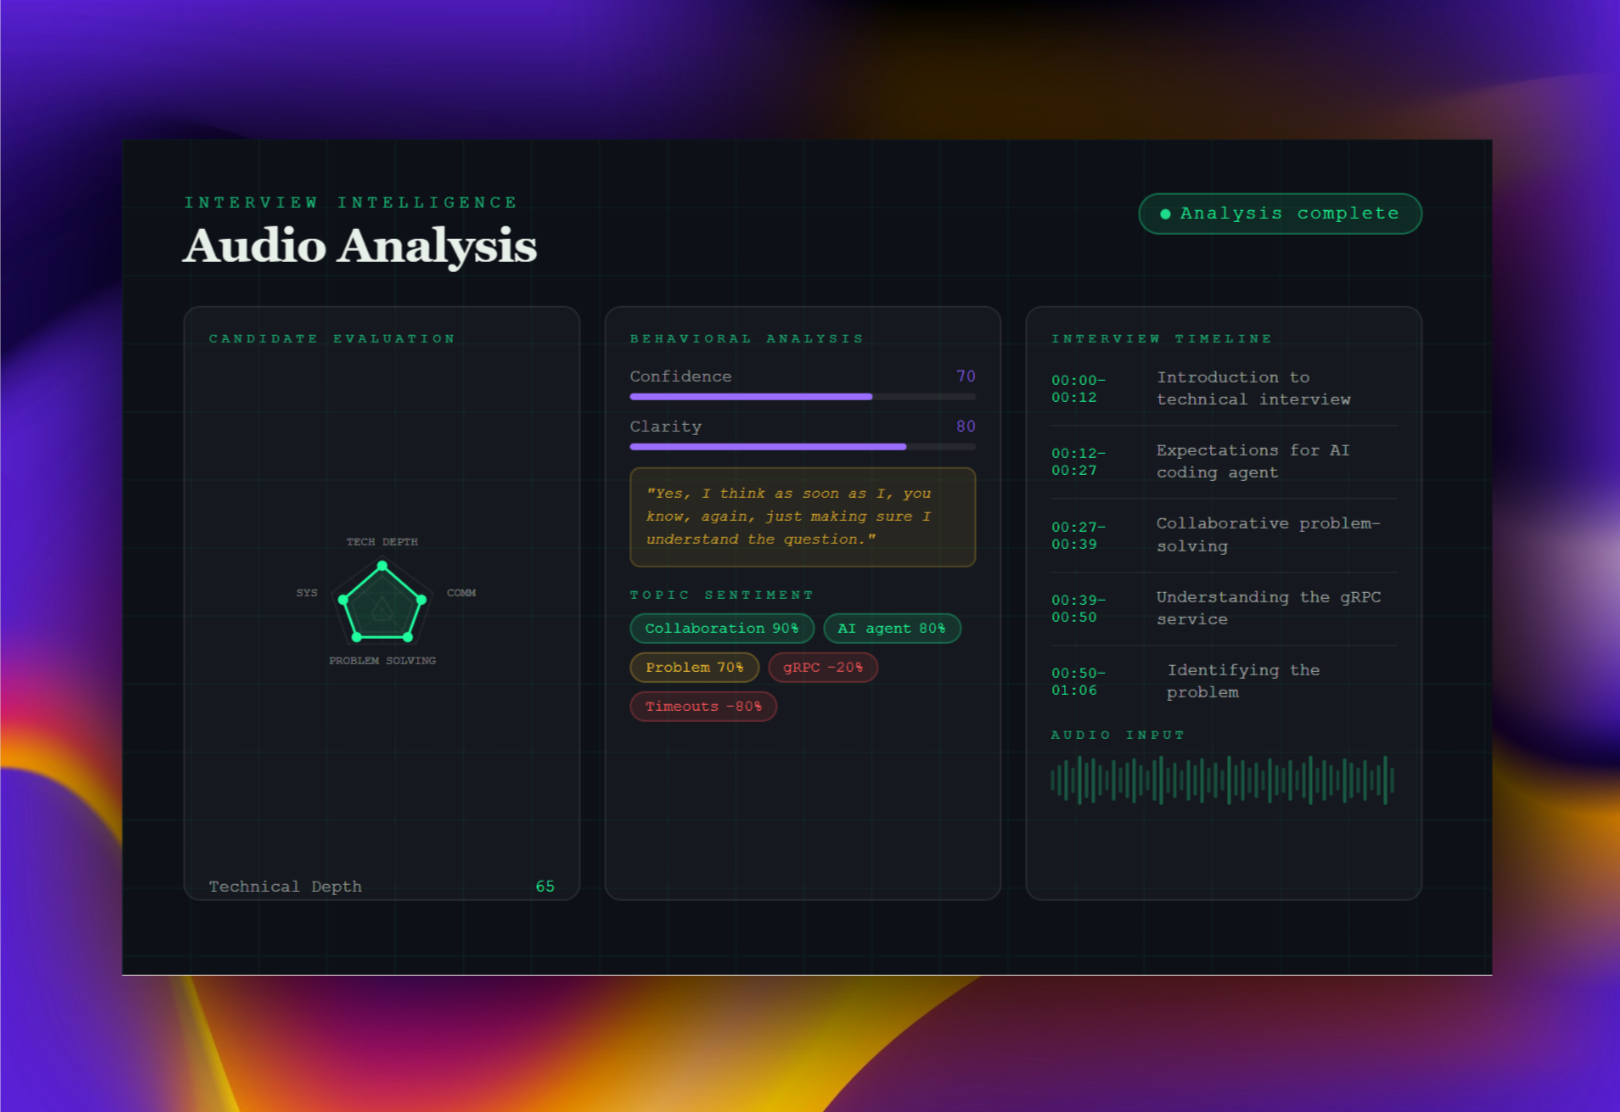Click the Collaboration 90% sentiment tag
1620x1112 pixels.
pos(721,629)
